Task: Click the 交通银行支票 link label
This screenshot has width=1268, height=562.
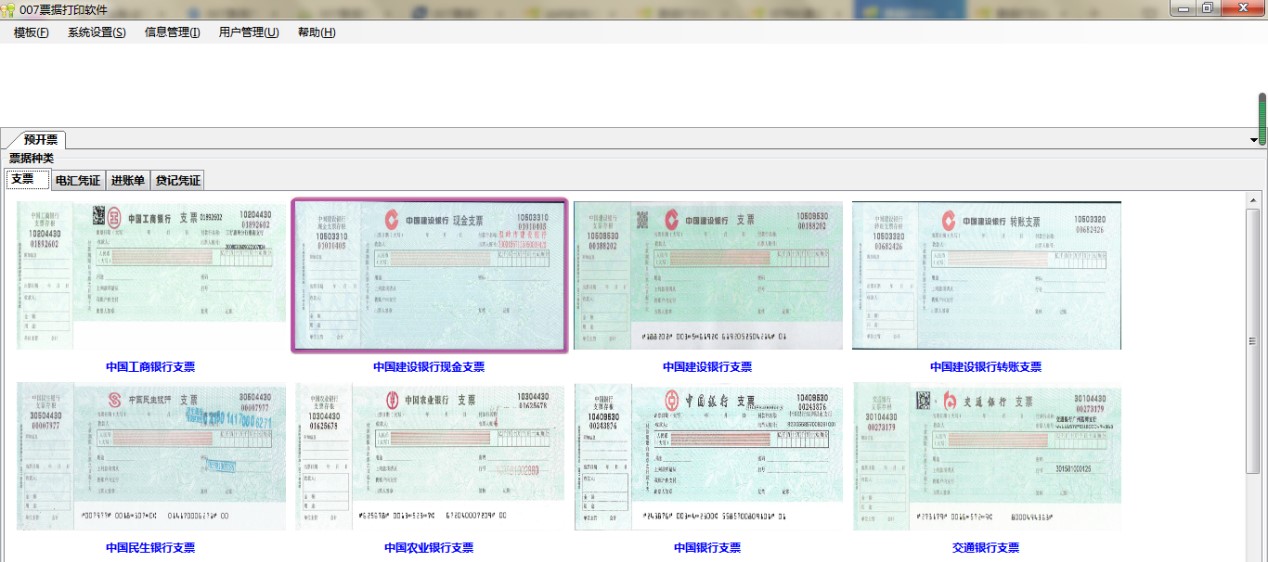Action: [x=986, y=548]
